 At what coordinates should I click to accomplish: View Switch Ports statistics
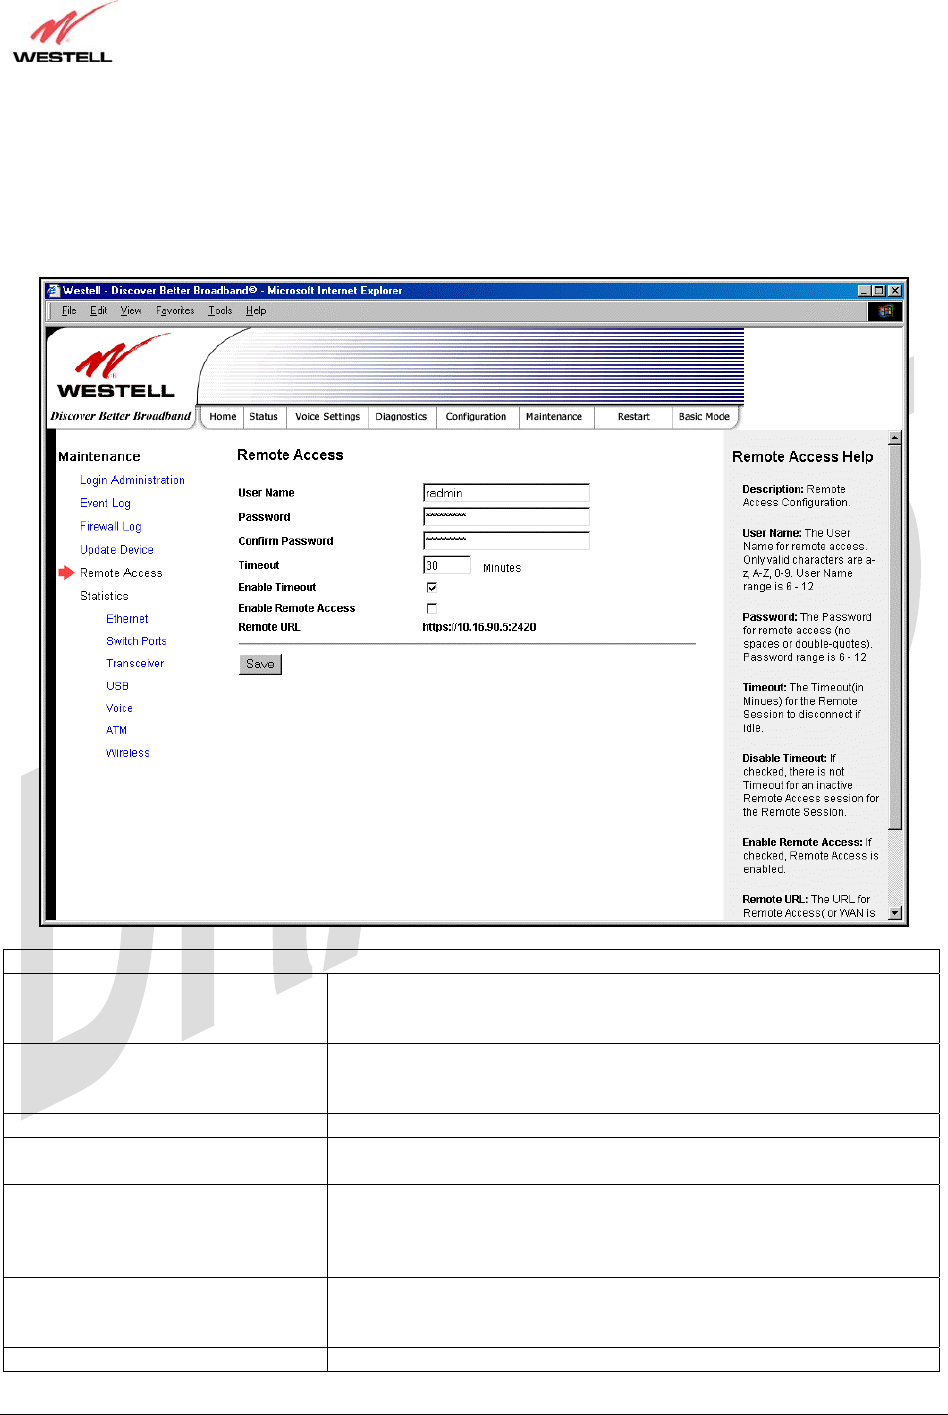click(x=136, y=641)
